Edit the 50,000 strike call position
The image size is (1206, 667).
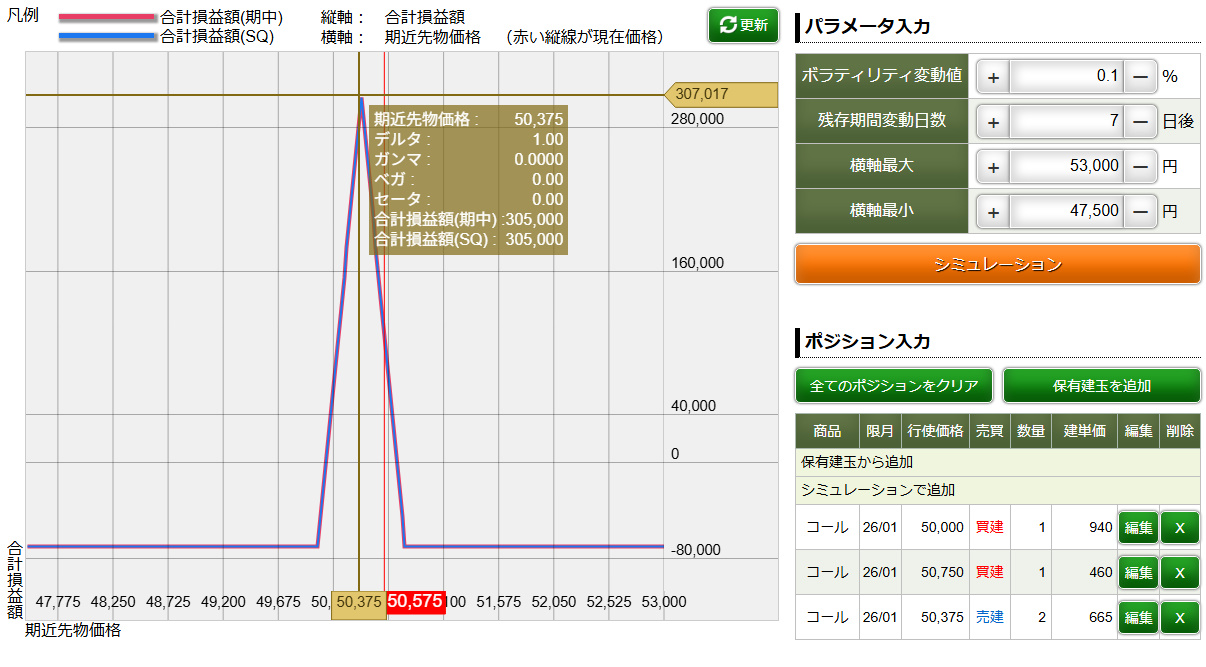1138,528
